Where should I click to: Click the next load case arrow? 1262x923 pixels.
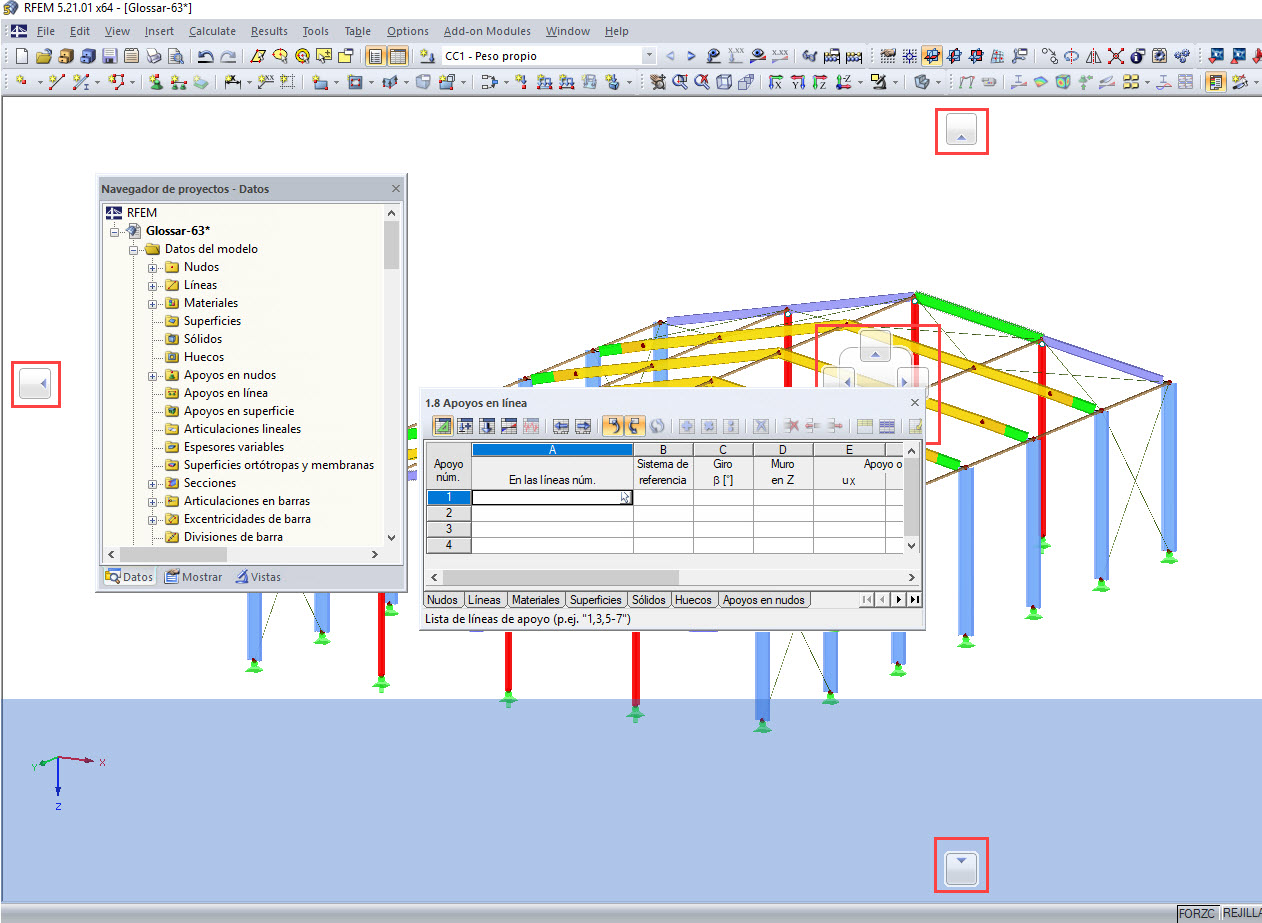point(691,56)
